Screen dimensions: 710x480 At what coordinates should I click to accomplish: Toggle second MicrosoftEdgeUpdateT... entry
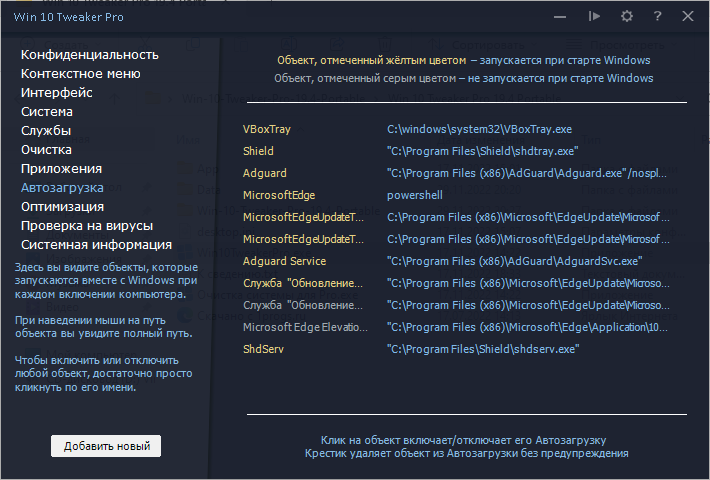pos(303,239)
